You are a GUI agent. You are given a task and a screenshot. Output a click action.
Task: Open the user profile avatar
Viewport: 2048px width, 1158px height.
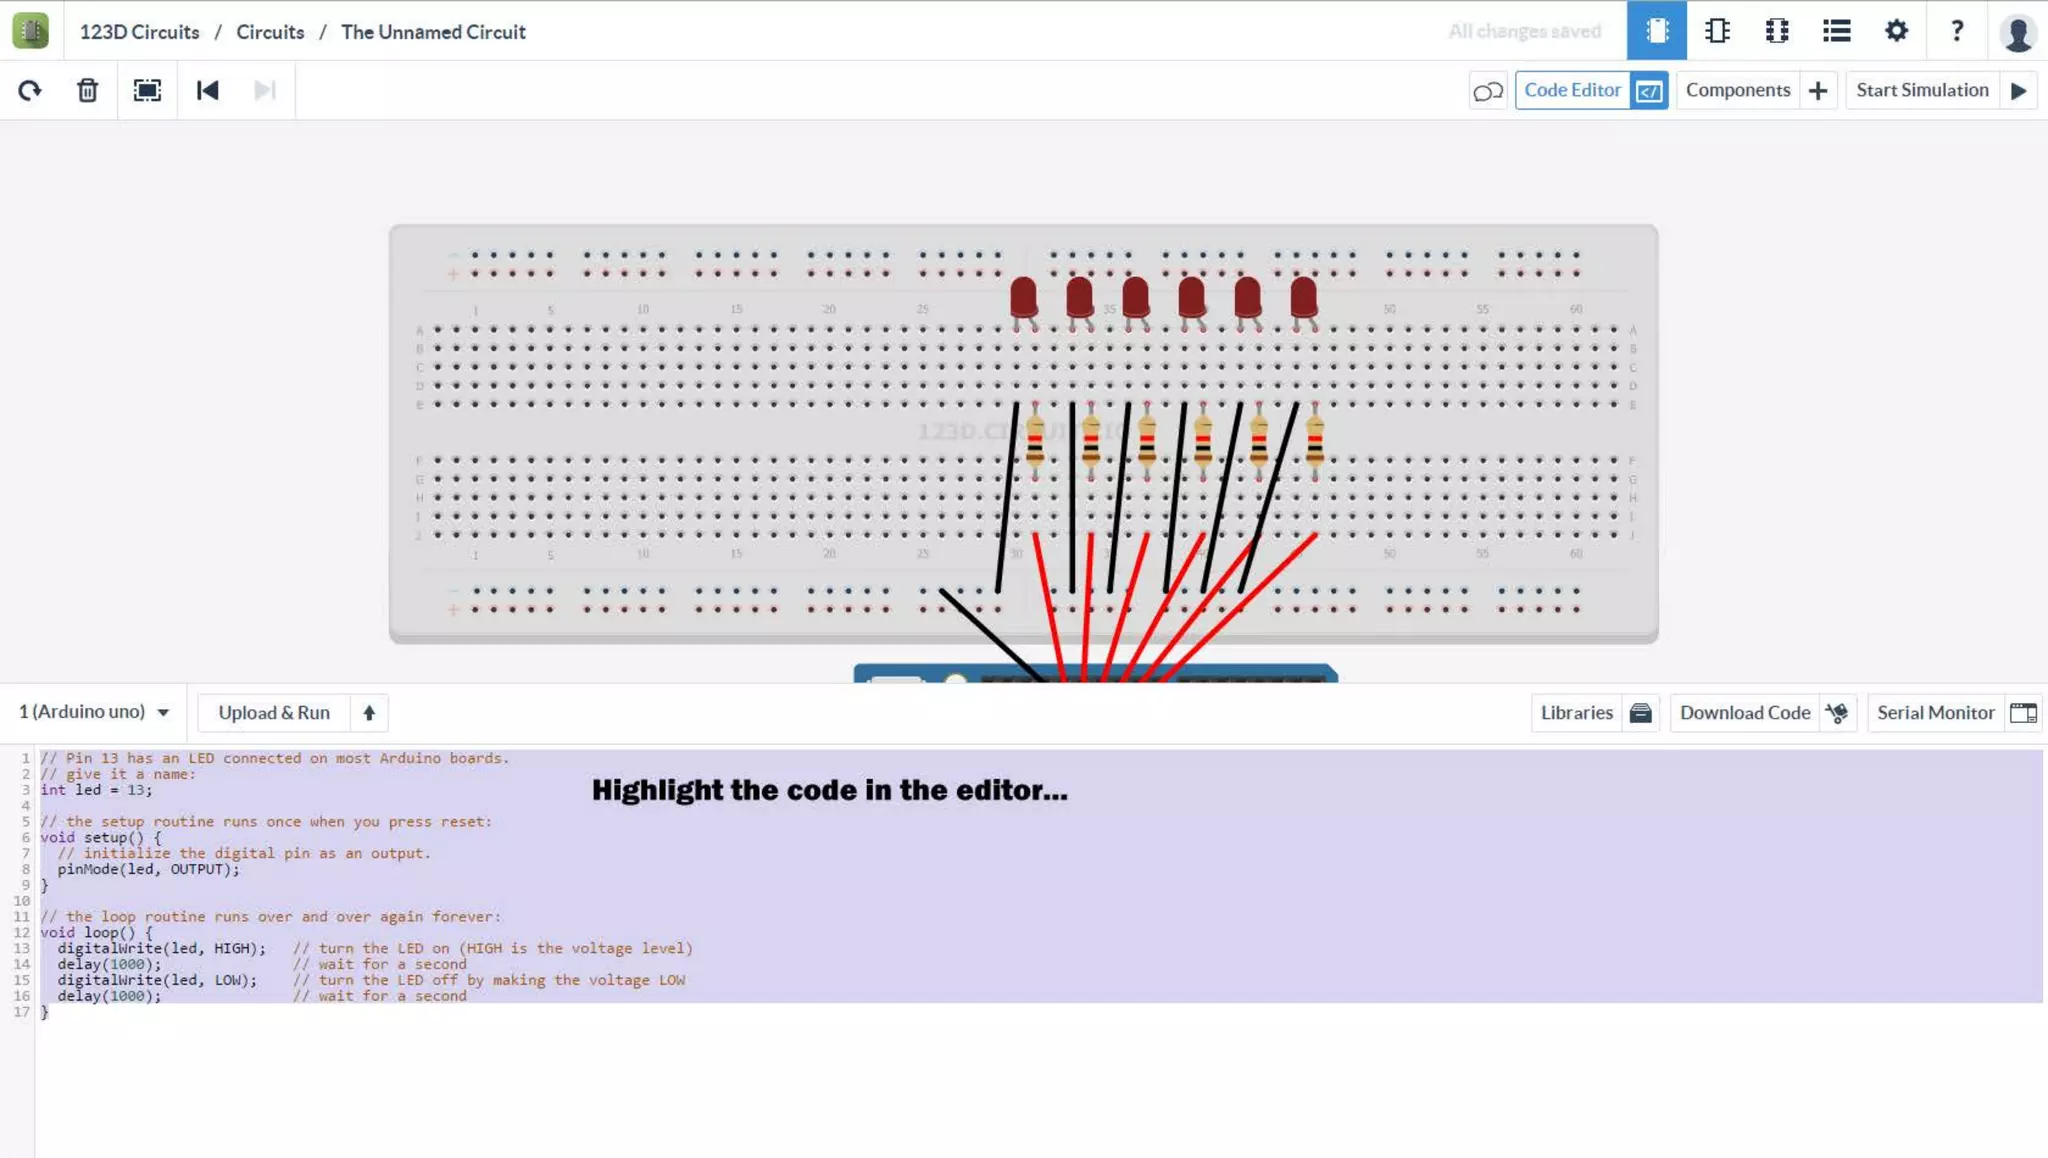click(2018, 32)
